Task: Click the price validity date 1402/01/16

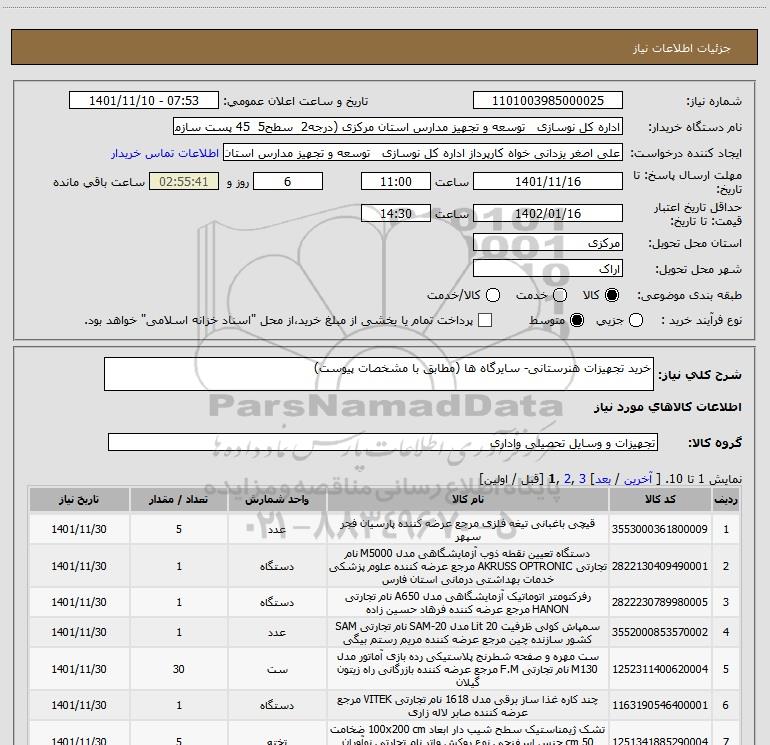Action: coord(548,213)
